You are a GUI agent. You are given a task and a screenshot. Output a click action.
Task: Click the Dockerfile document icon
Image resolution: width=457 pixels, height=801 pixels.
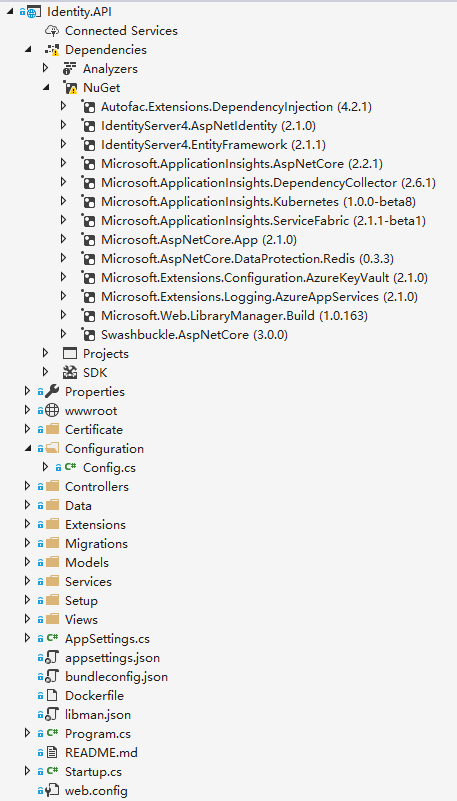[52, 695]
